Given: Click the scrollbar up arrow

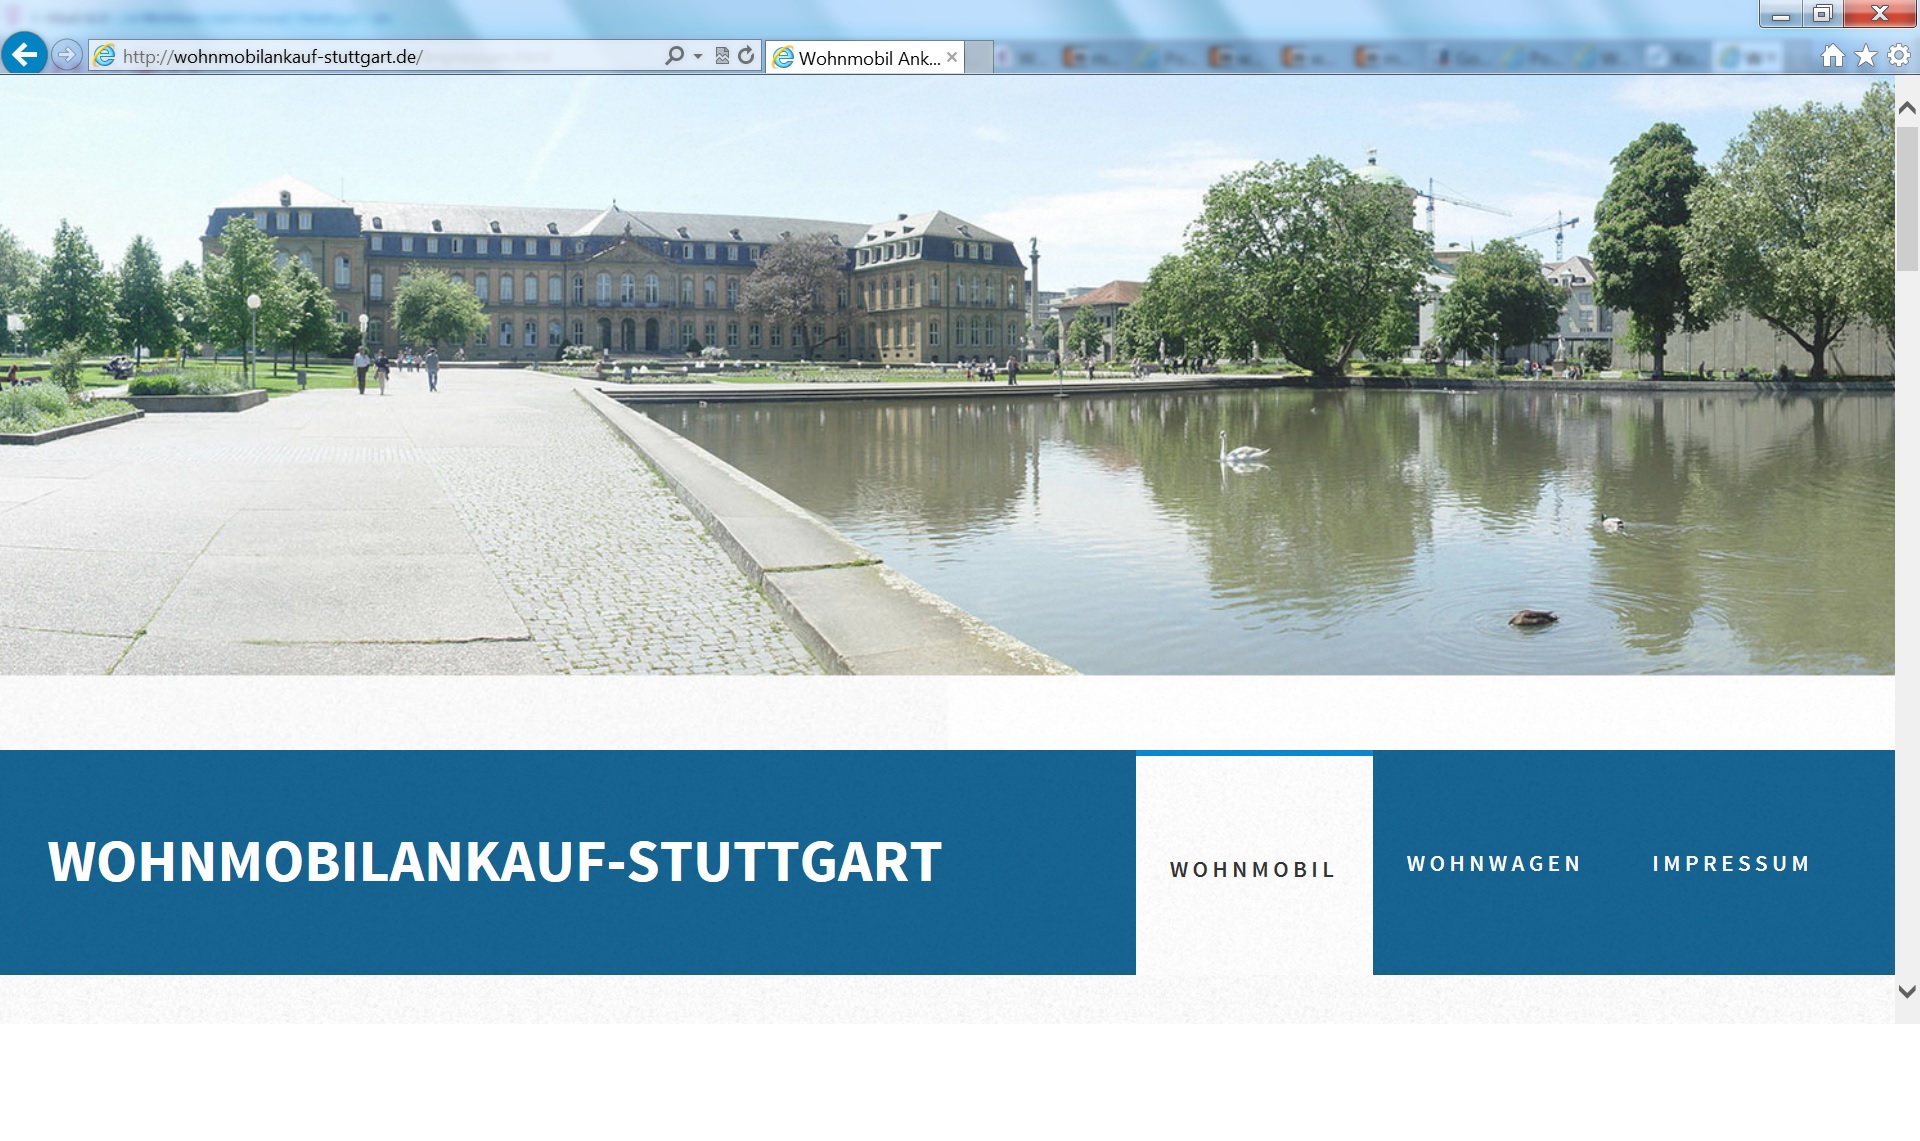Looking at the screenshot, I should (1907, 108).
